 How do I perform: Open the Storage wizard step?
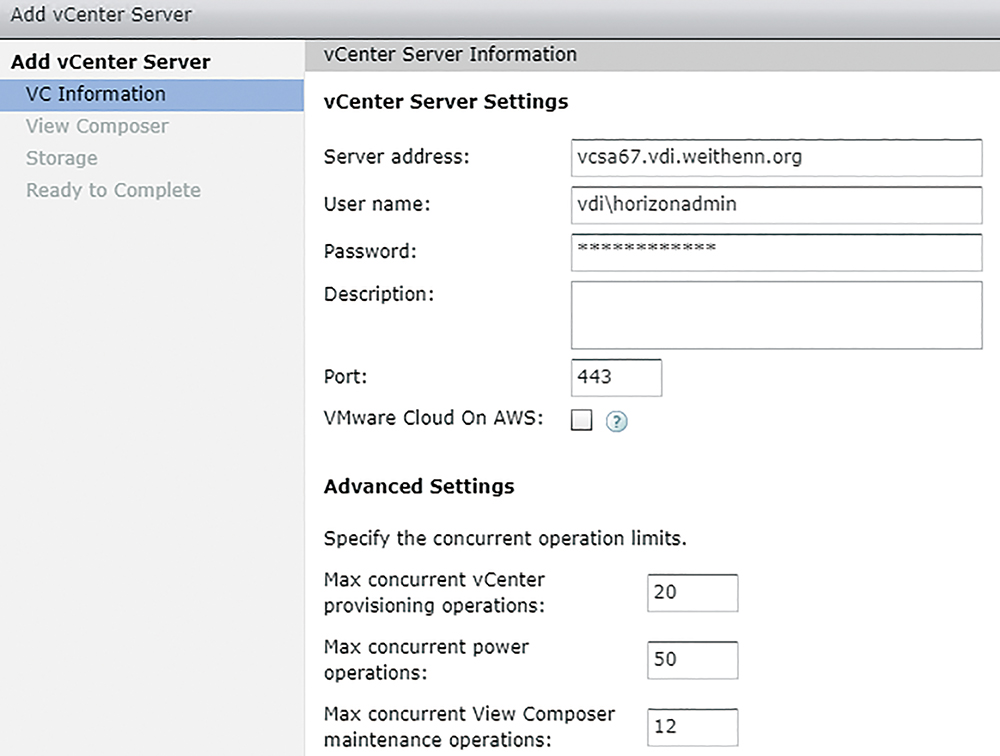[x=62, y=158]
